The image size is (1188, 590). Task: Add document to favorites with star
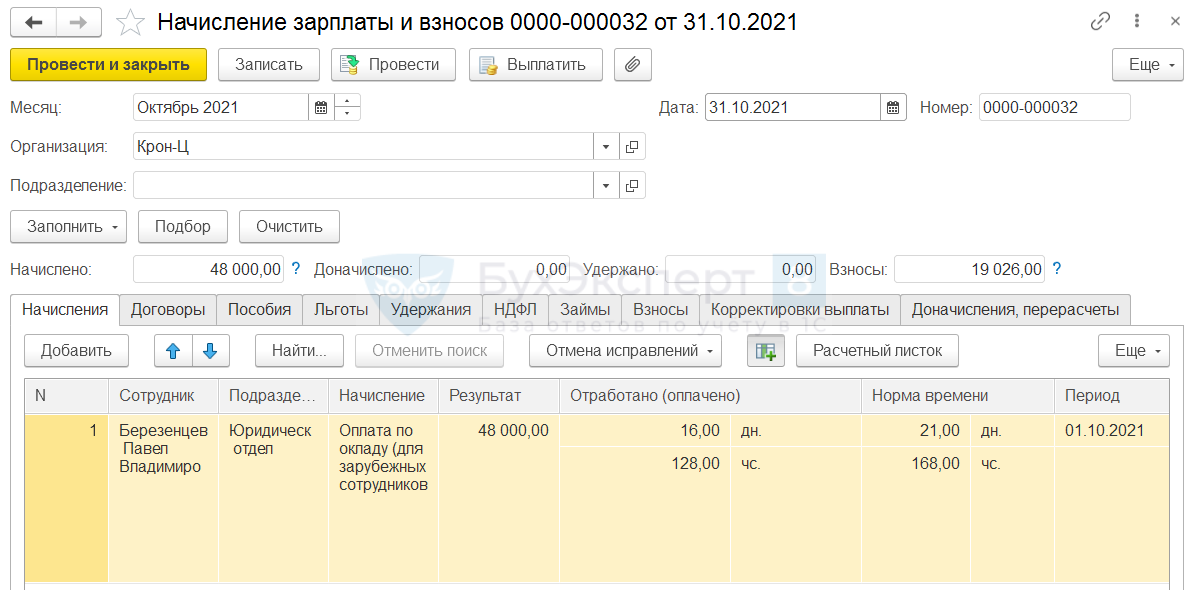pyautogui.click(x=130, y=22)
